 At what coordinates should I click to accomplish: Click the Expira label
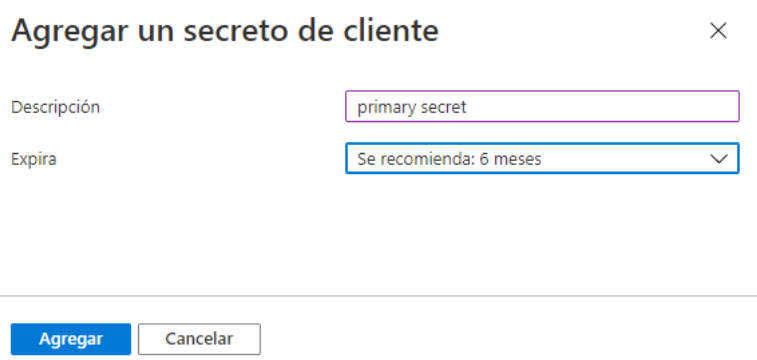coord(34,159)
